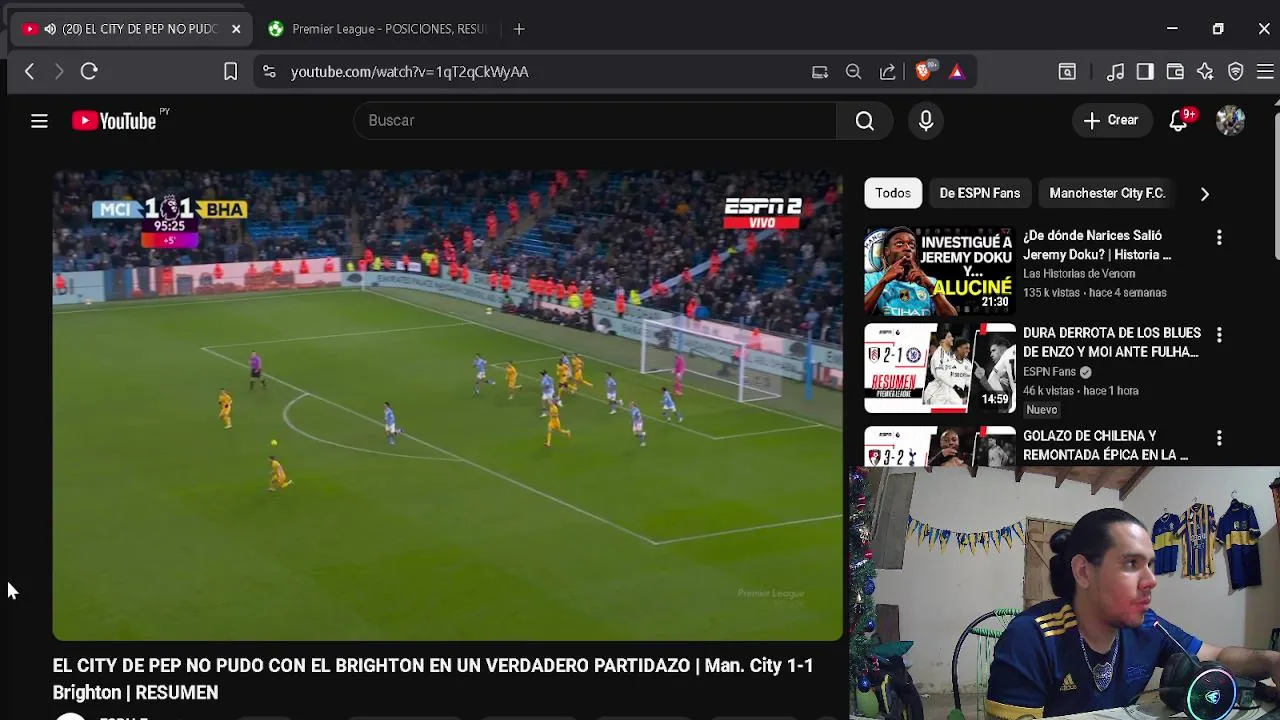Click the Chelsea 2-1 resumen thumbnail
1280x720 pixels.
click(x=940, y=369)
